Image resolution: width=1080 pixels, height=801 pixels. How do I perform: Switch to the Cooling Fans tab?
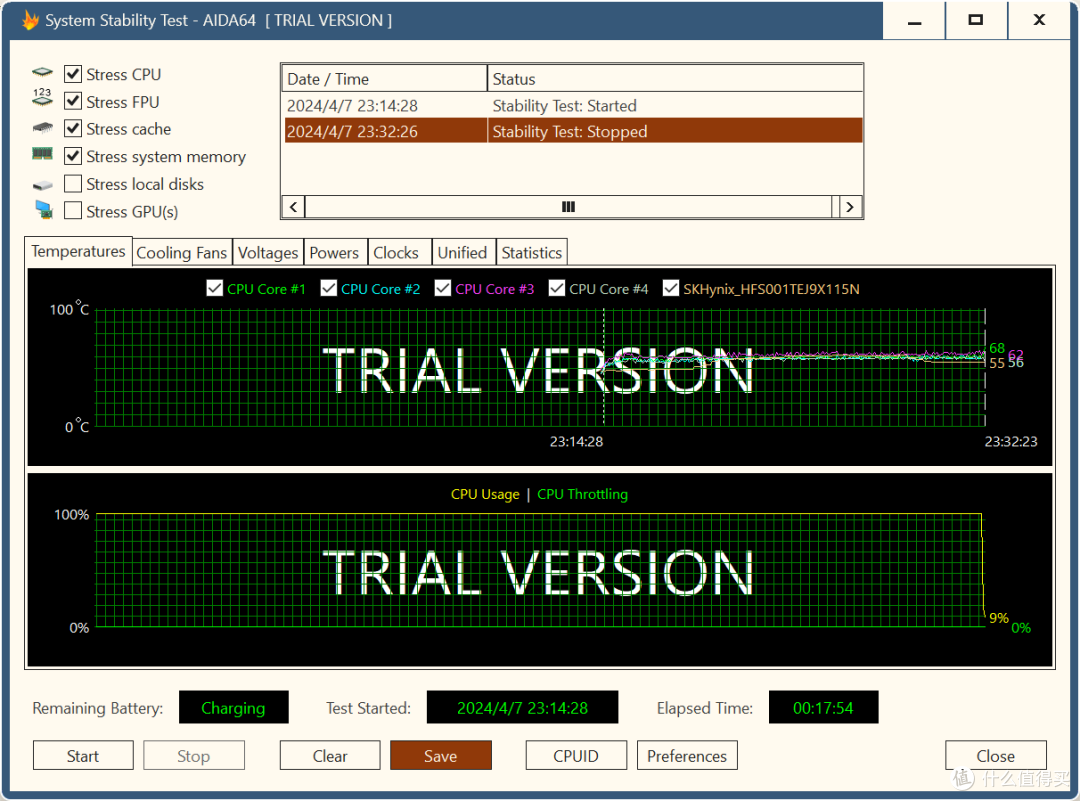(x=182, y=253)
